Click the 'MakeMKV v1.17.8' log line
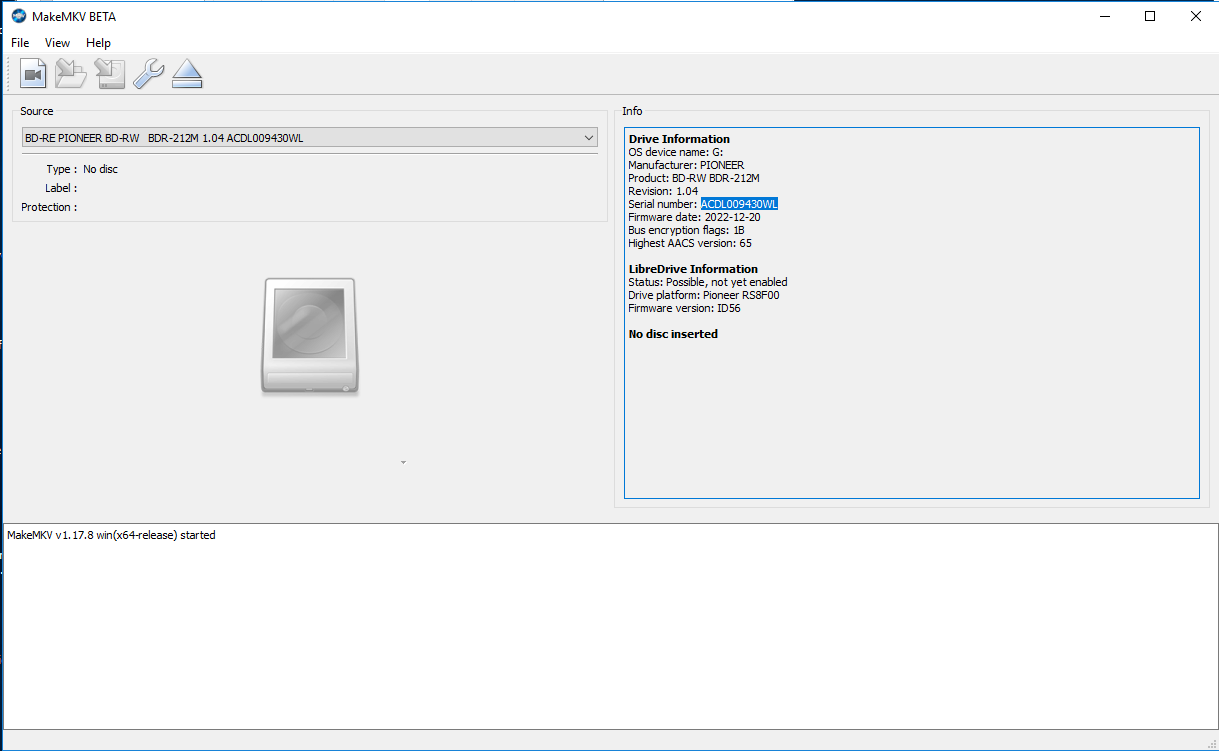The width and height of the screenshot is (1219, 751). pyautogui.click(x=111, y=535)
